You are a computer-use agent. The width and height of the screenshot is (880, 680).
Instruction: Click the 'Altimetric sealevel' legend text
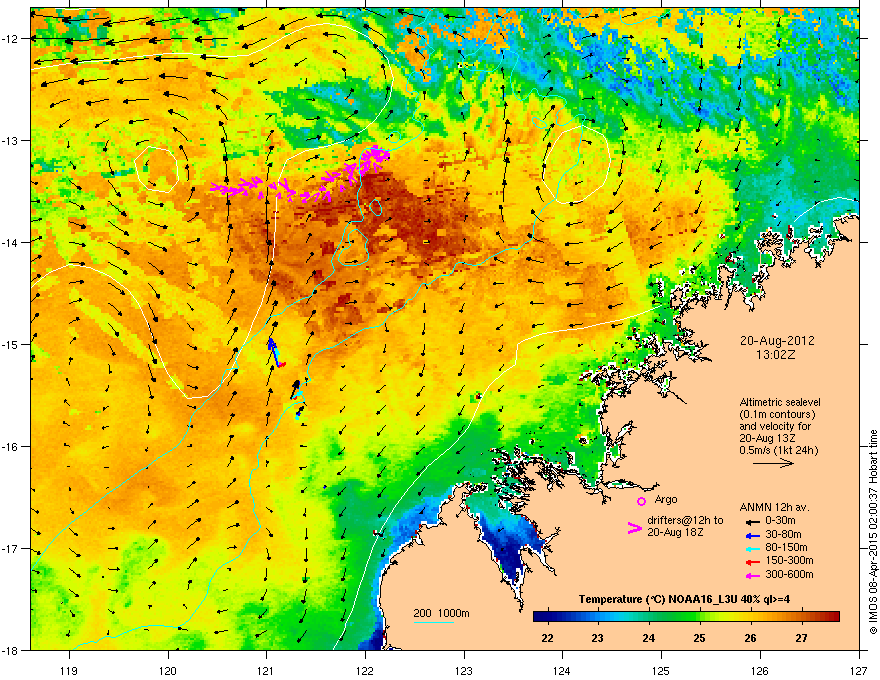click(780, 402)
